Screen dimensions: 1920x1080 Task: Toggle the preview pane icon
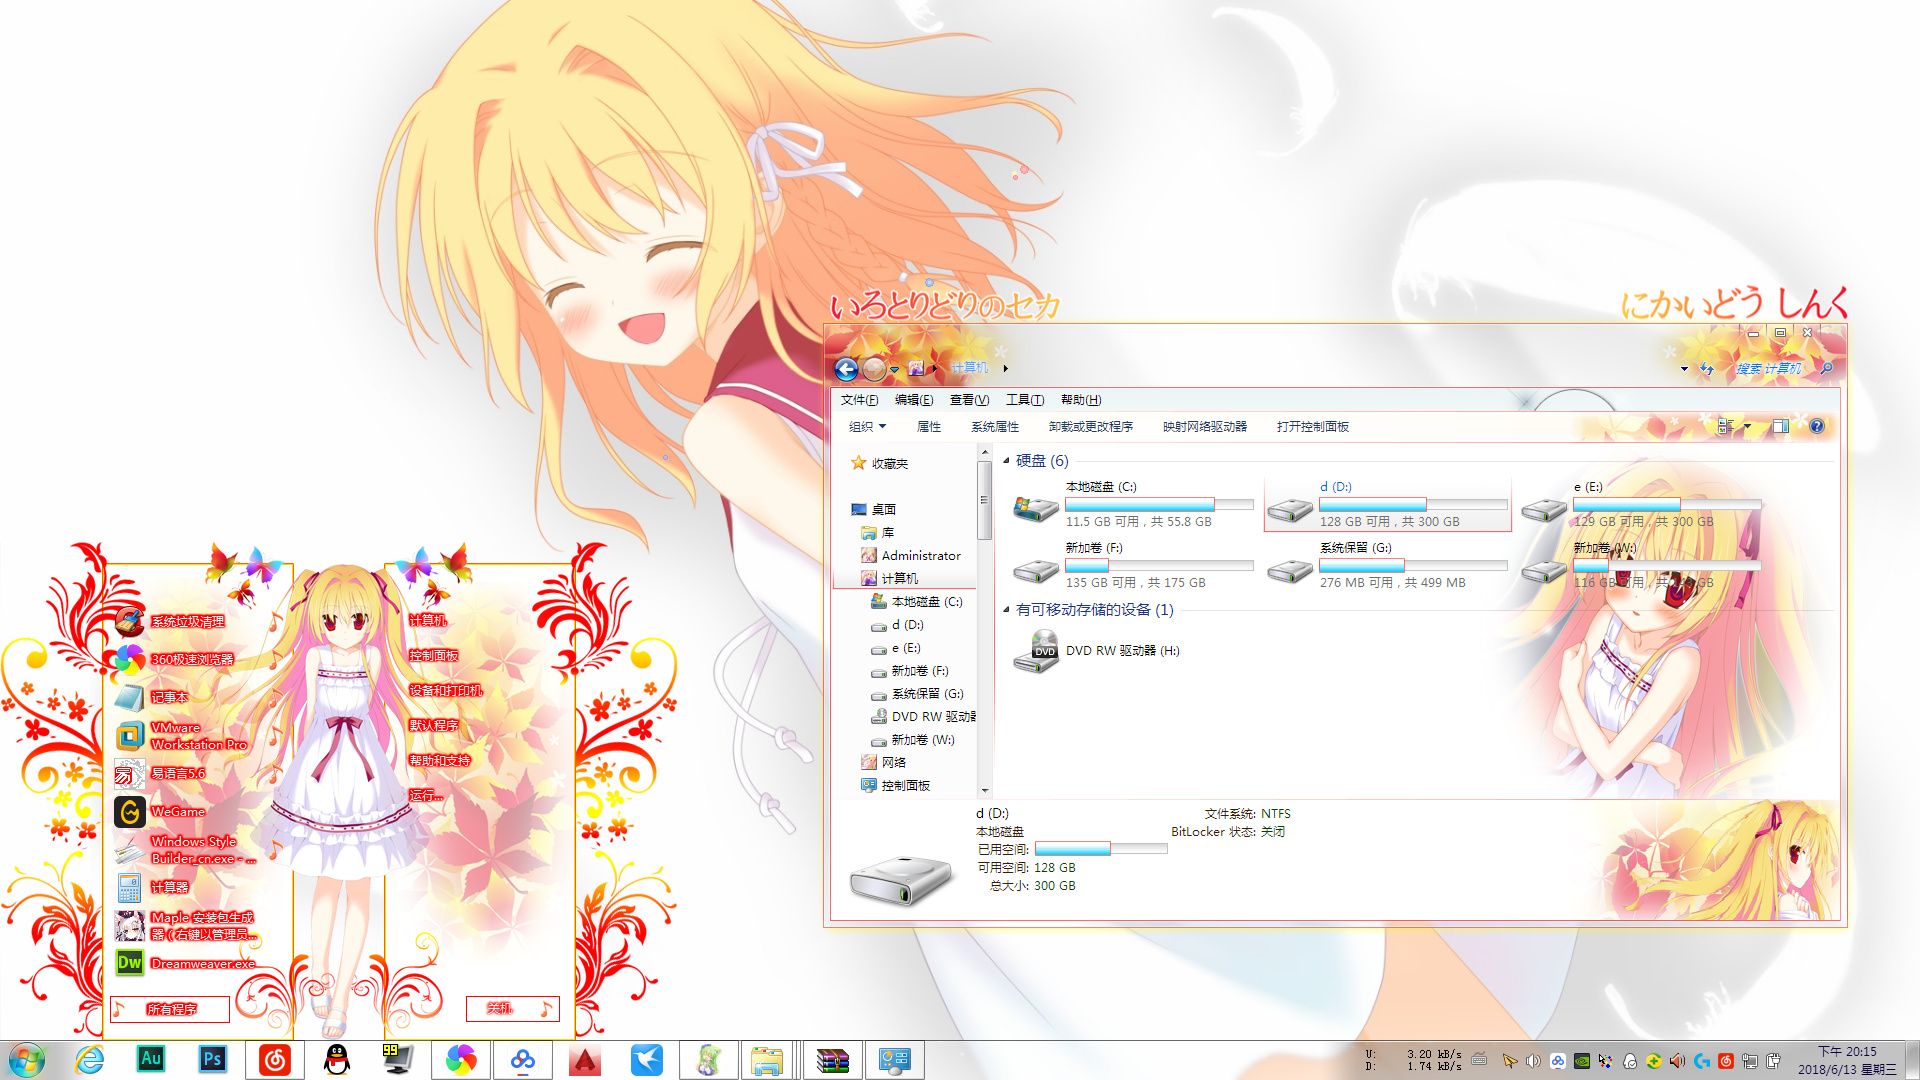pos(1780,427)
